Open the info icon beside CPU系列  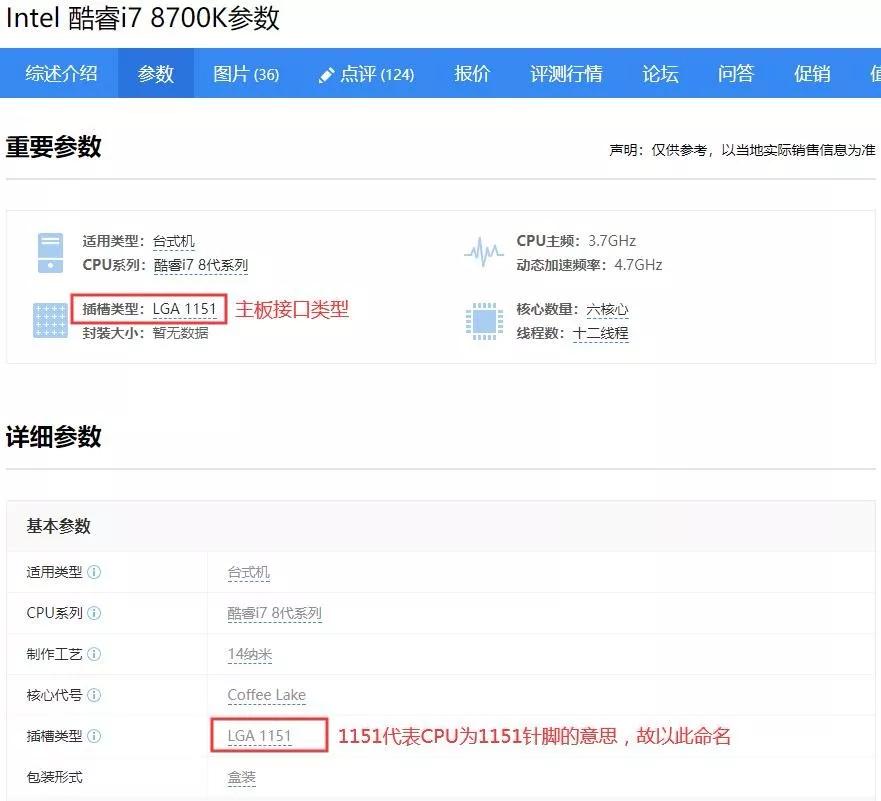(x=95, y=613)
